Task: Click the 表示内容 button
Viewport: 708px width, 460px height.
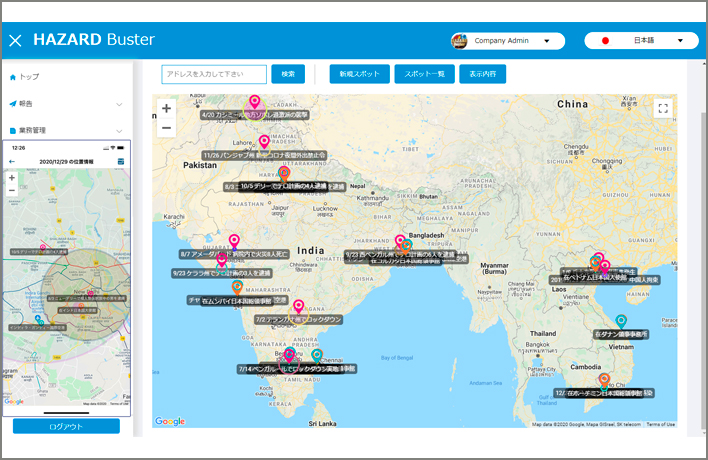Action: coord(483,74)
